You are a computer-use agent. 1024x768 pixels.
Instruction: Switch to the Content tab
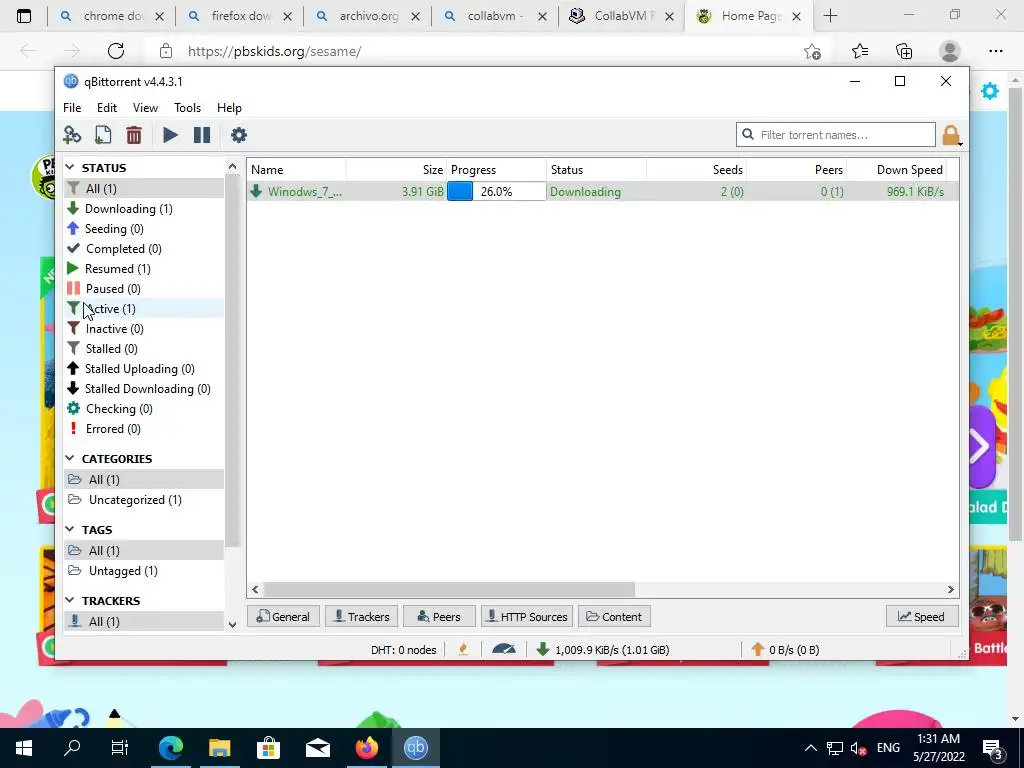pyautogui.click(x=614, y=616)
